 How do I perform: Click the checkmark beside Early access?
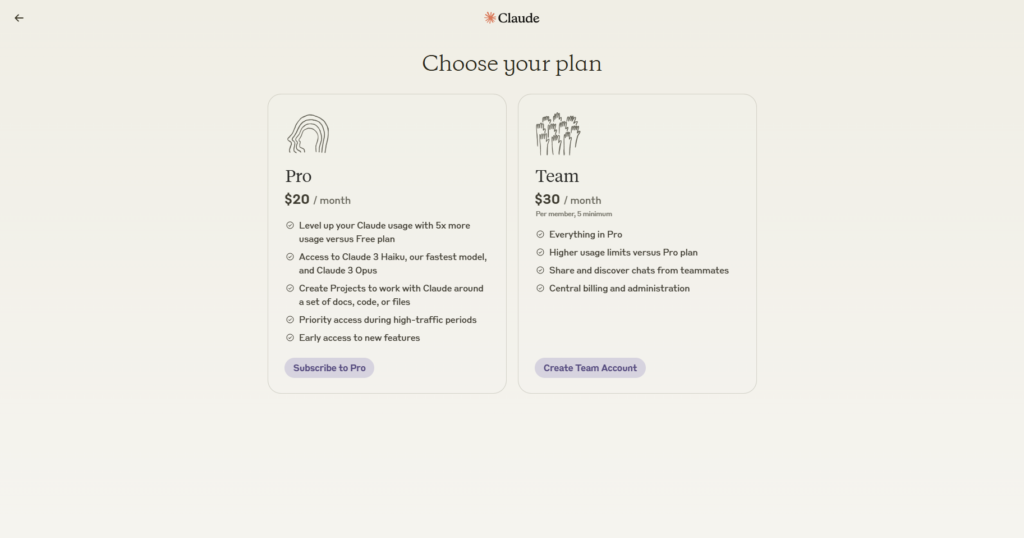coord(290,338)
